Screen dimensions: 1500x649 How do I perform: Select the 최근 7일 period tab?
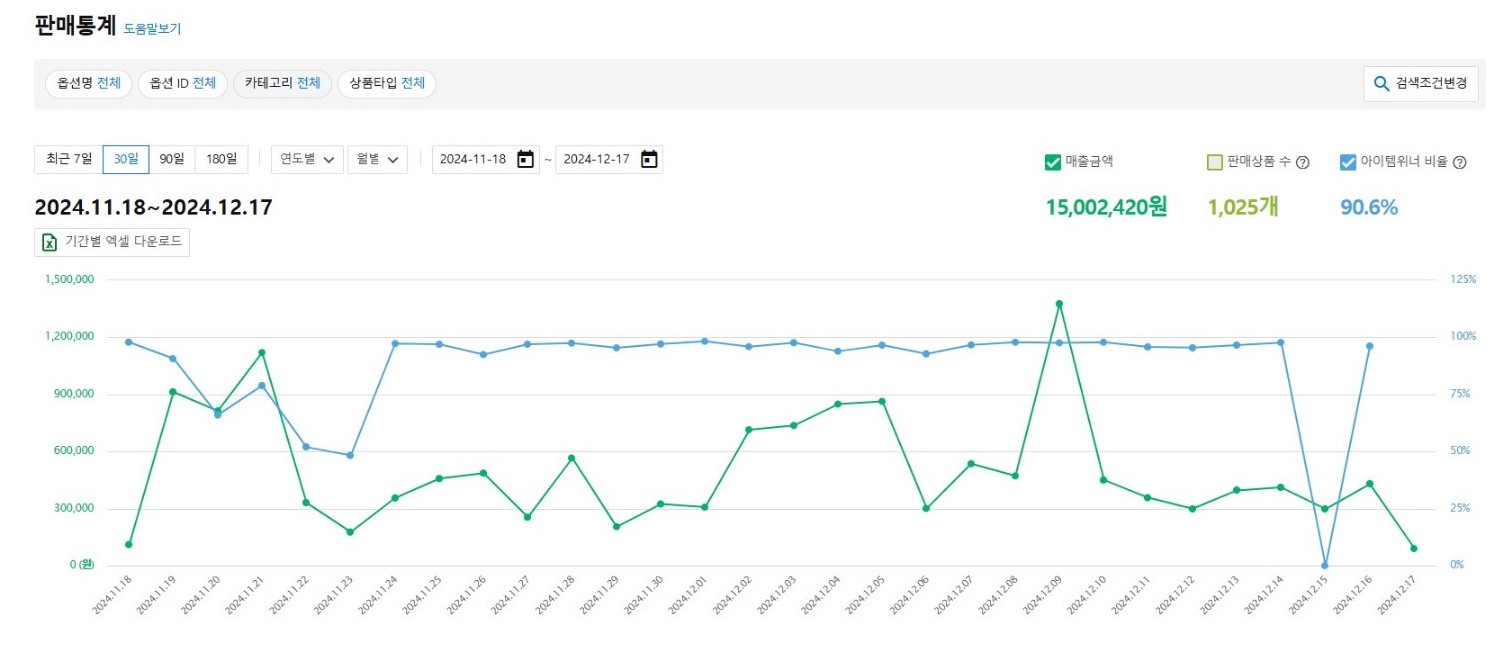point(69,159)
